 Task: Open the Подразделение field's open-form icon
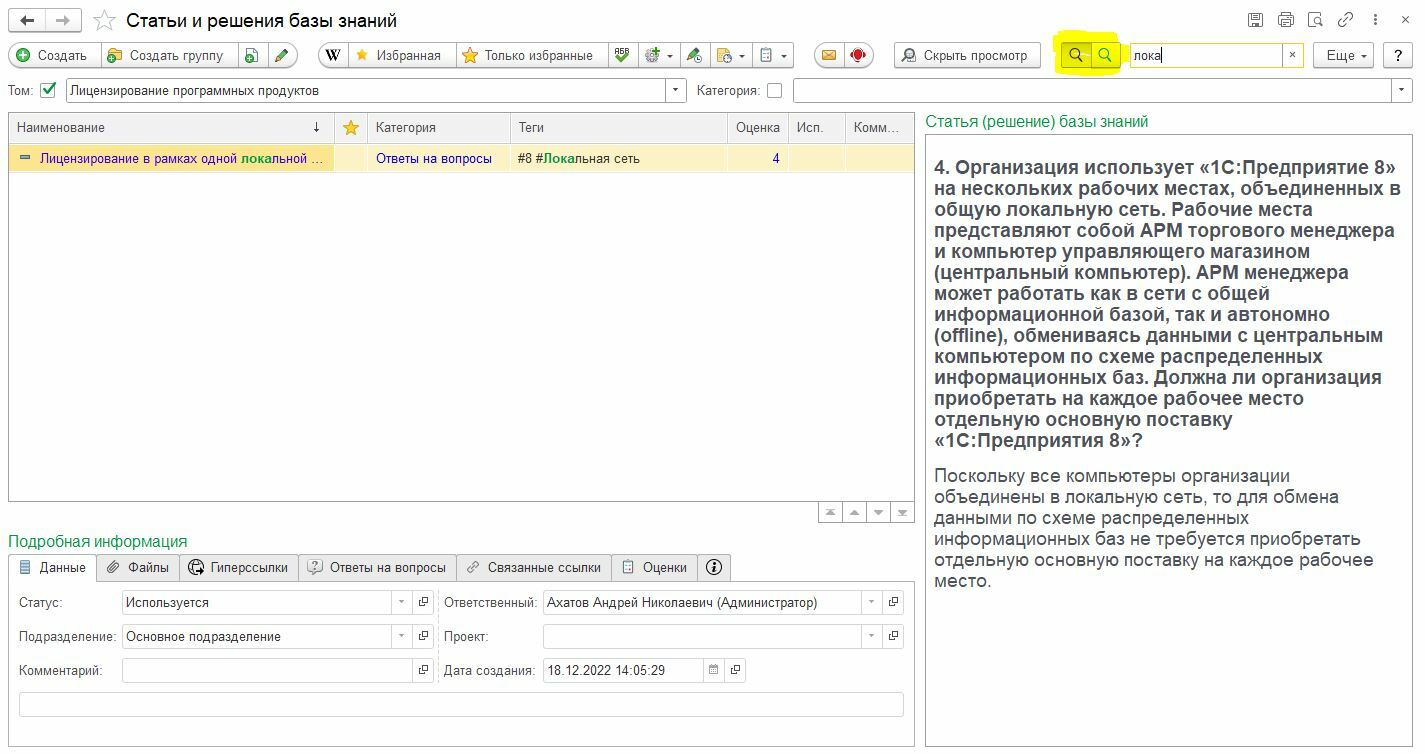point(423,636)
